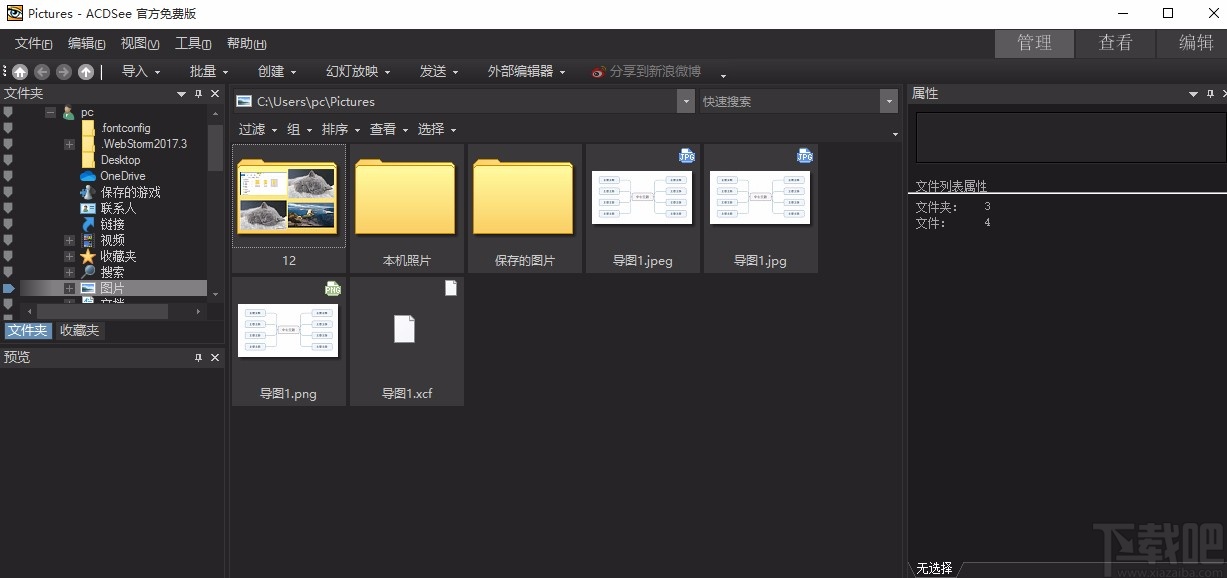Click the ACDSee icon in title bar
Image resolution: width=1227 pixels, height=578 pixels.
[14, 13]
